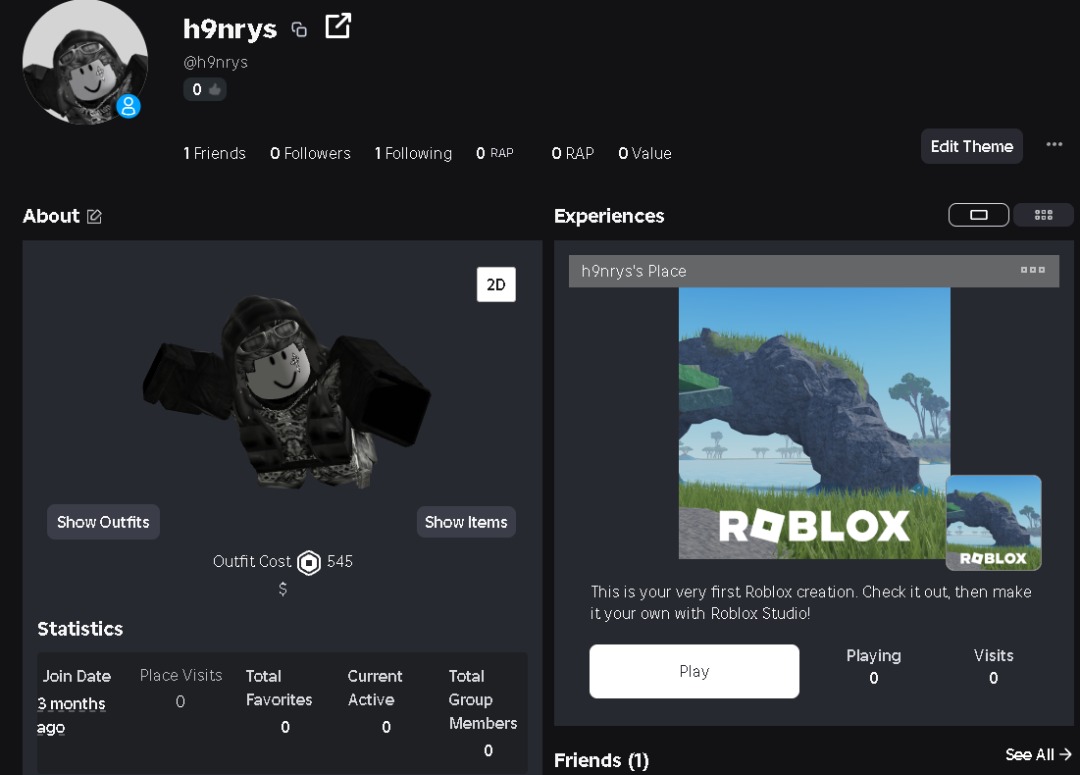Open the h9nrys's Place game thumbnail

pos(813,422)
